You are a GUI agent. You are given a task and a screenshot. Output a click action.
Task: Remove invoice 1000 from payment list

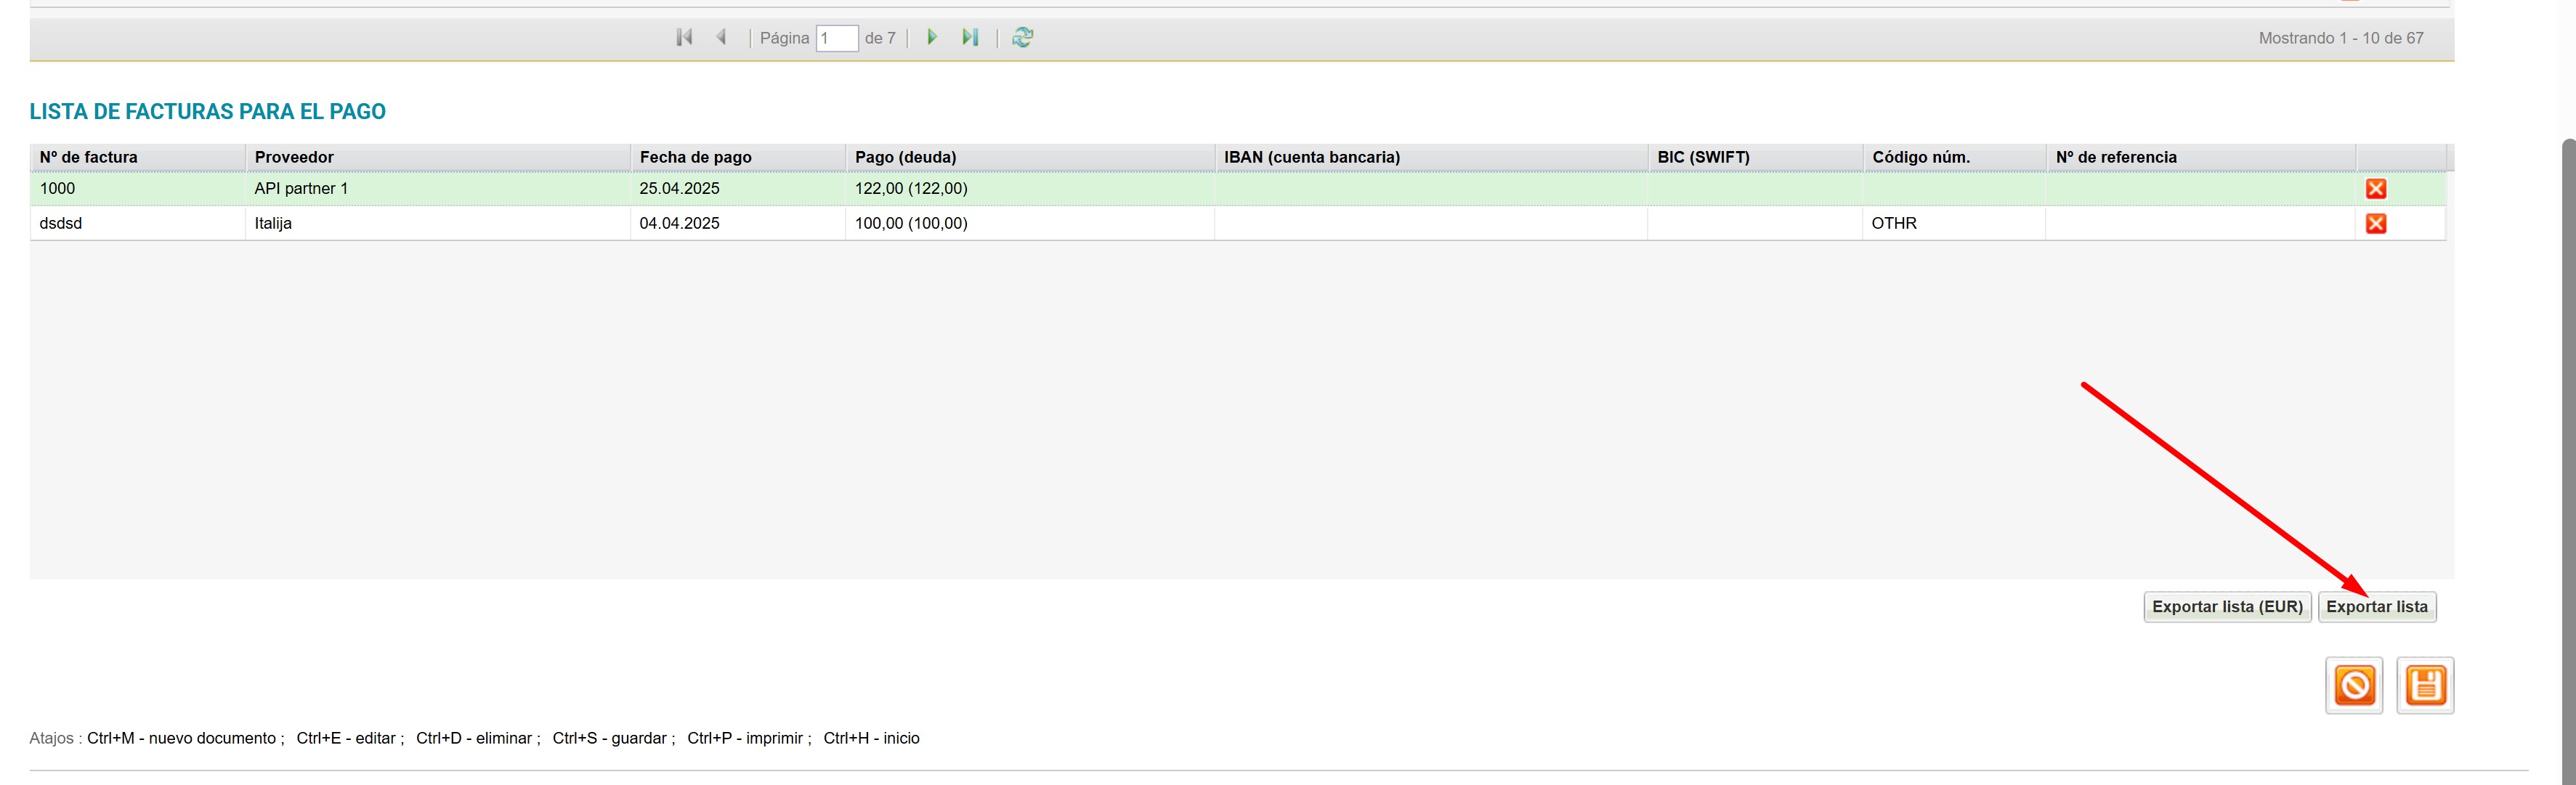pos(2375,189)
